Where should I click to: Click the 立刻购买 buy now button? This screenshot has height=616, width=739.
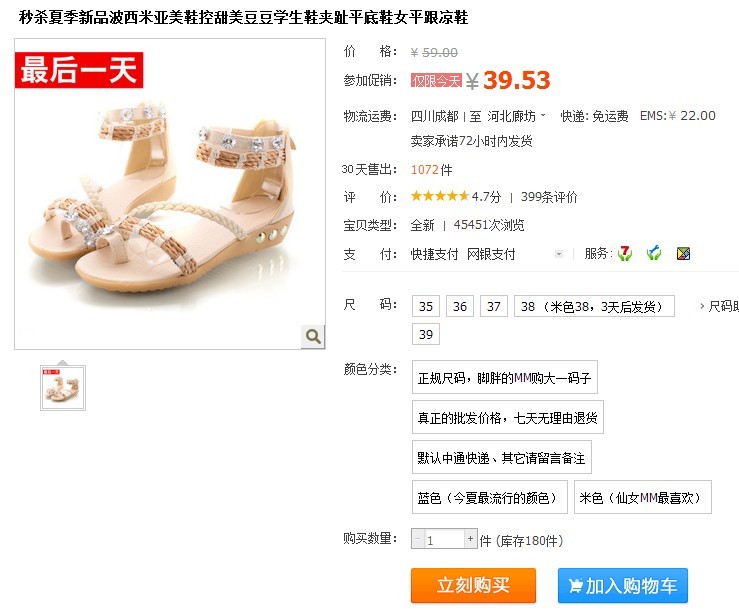[x=473, y=585]
